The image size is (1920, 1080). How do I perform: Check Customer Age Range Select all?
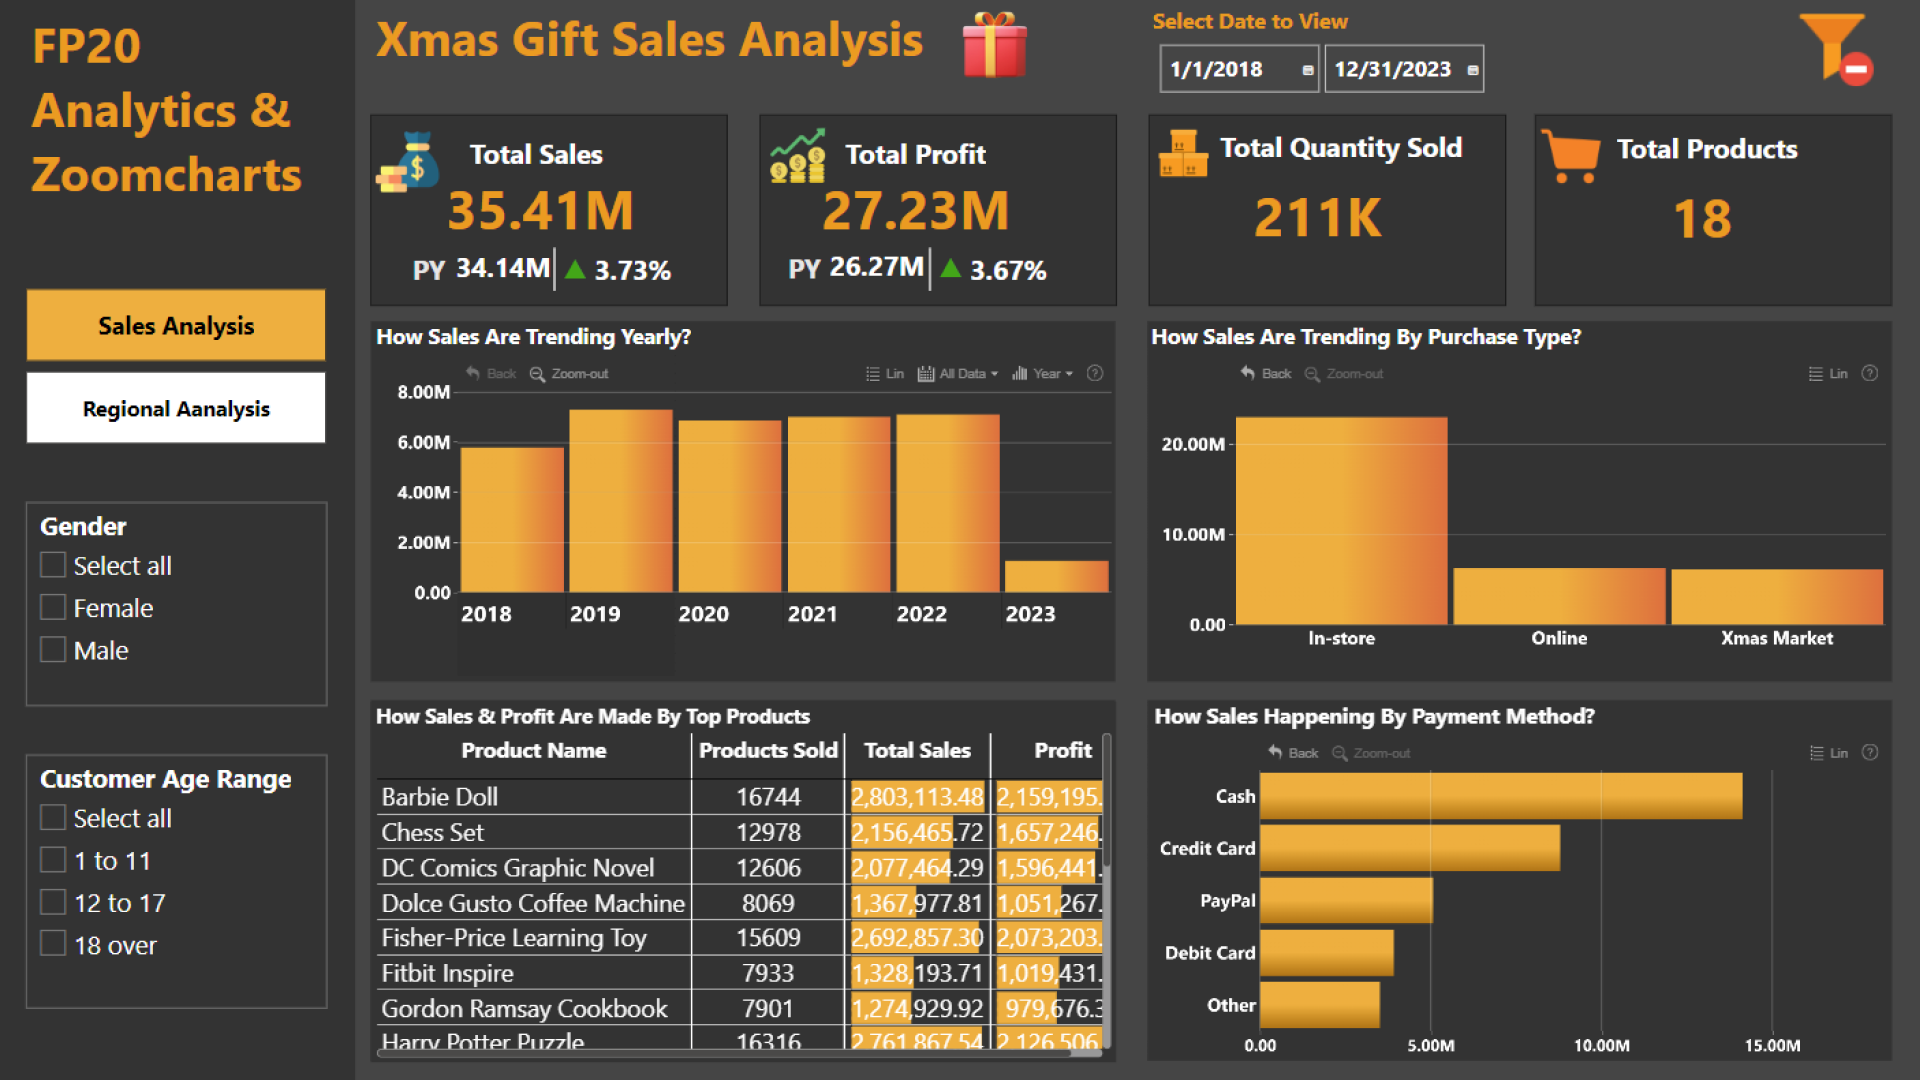53,817
